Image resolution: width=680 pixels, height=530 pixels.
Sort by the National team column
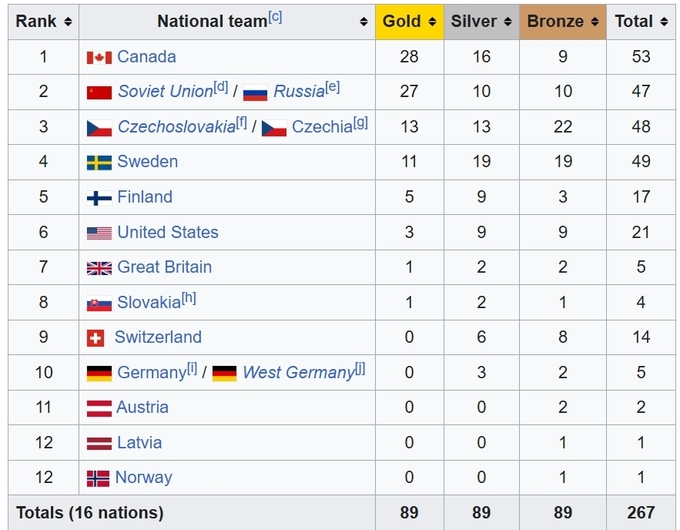[x=364, y=21]
